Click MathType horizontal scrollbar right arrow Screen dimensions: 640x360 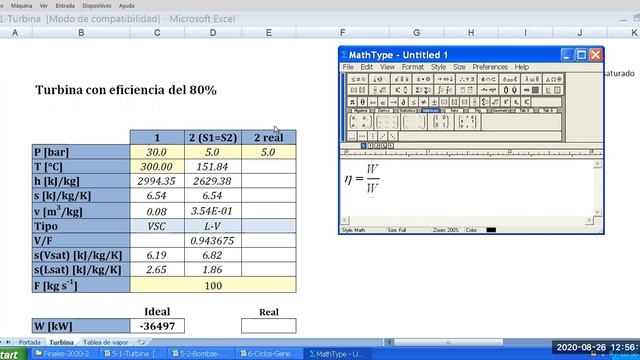point(589,220)
